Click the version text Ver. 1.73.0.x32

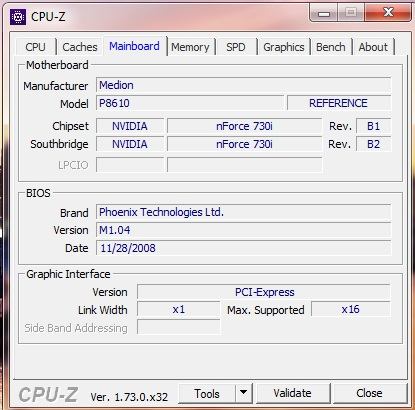129,397
